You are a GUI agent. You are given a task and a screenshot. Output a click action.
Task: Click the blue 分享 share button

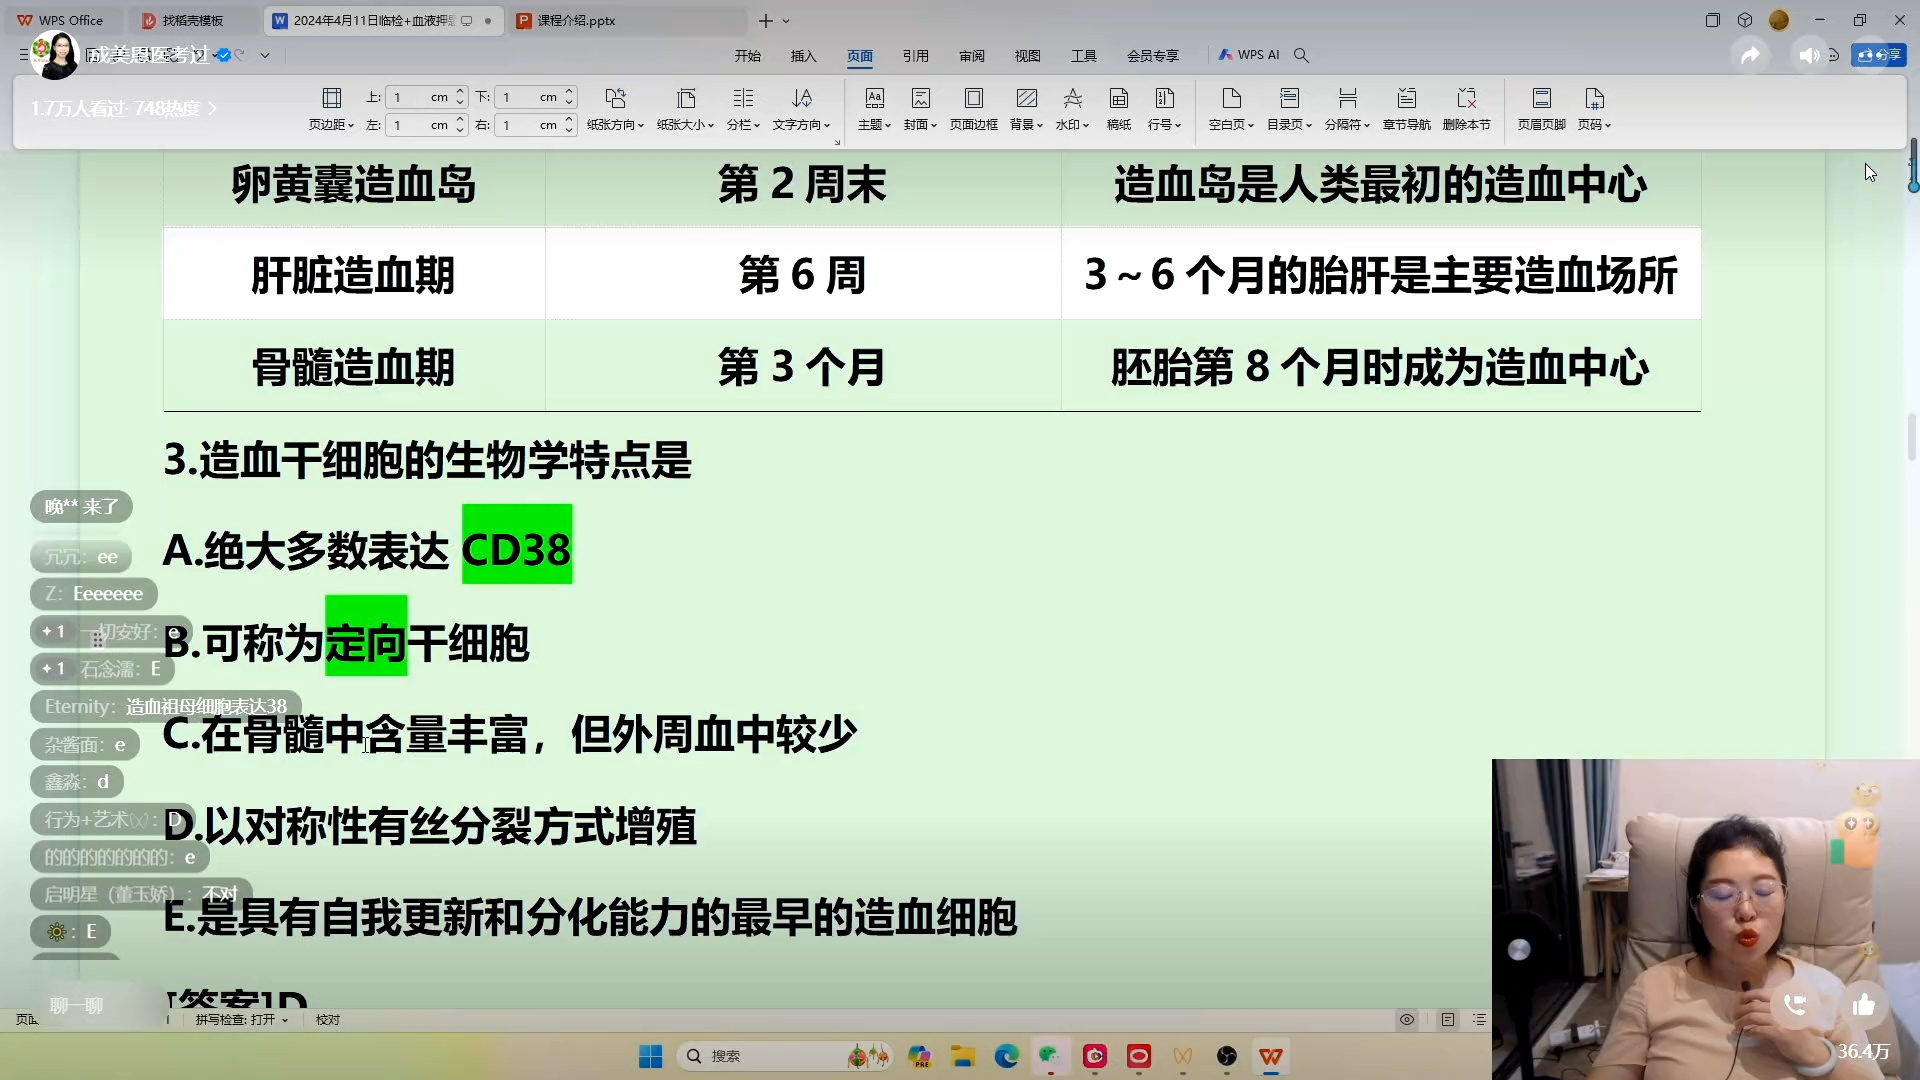[1879, 55]
